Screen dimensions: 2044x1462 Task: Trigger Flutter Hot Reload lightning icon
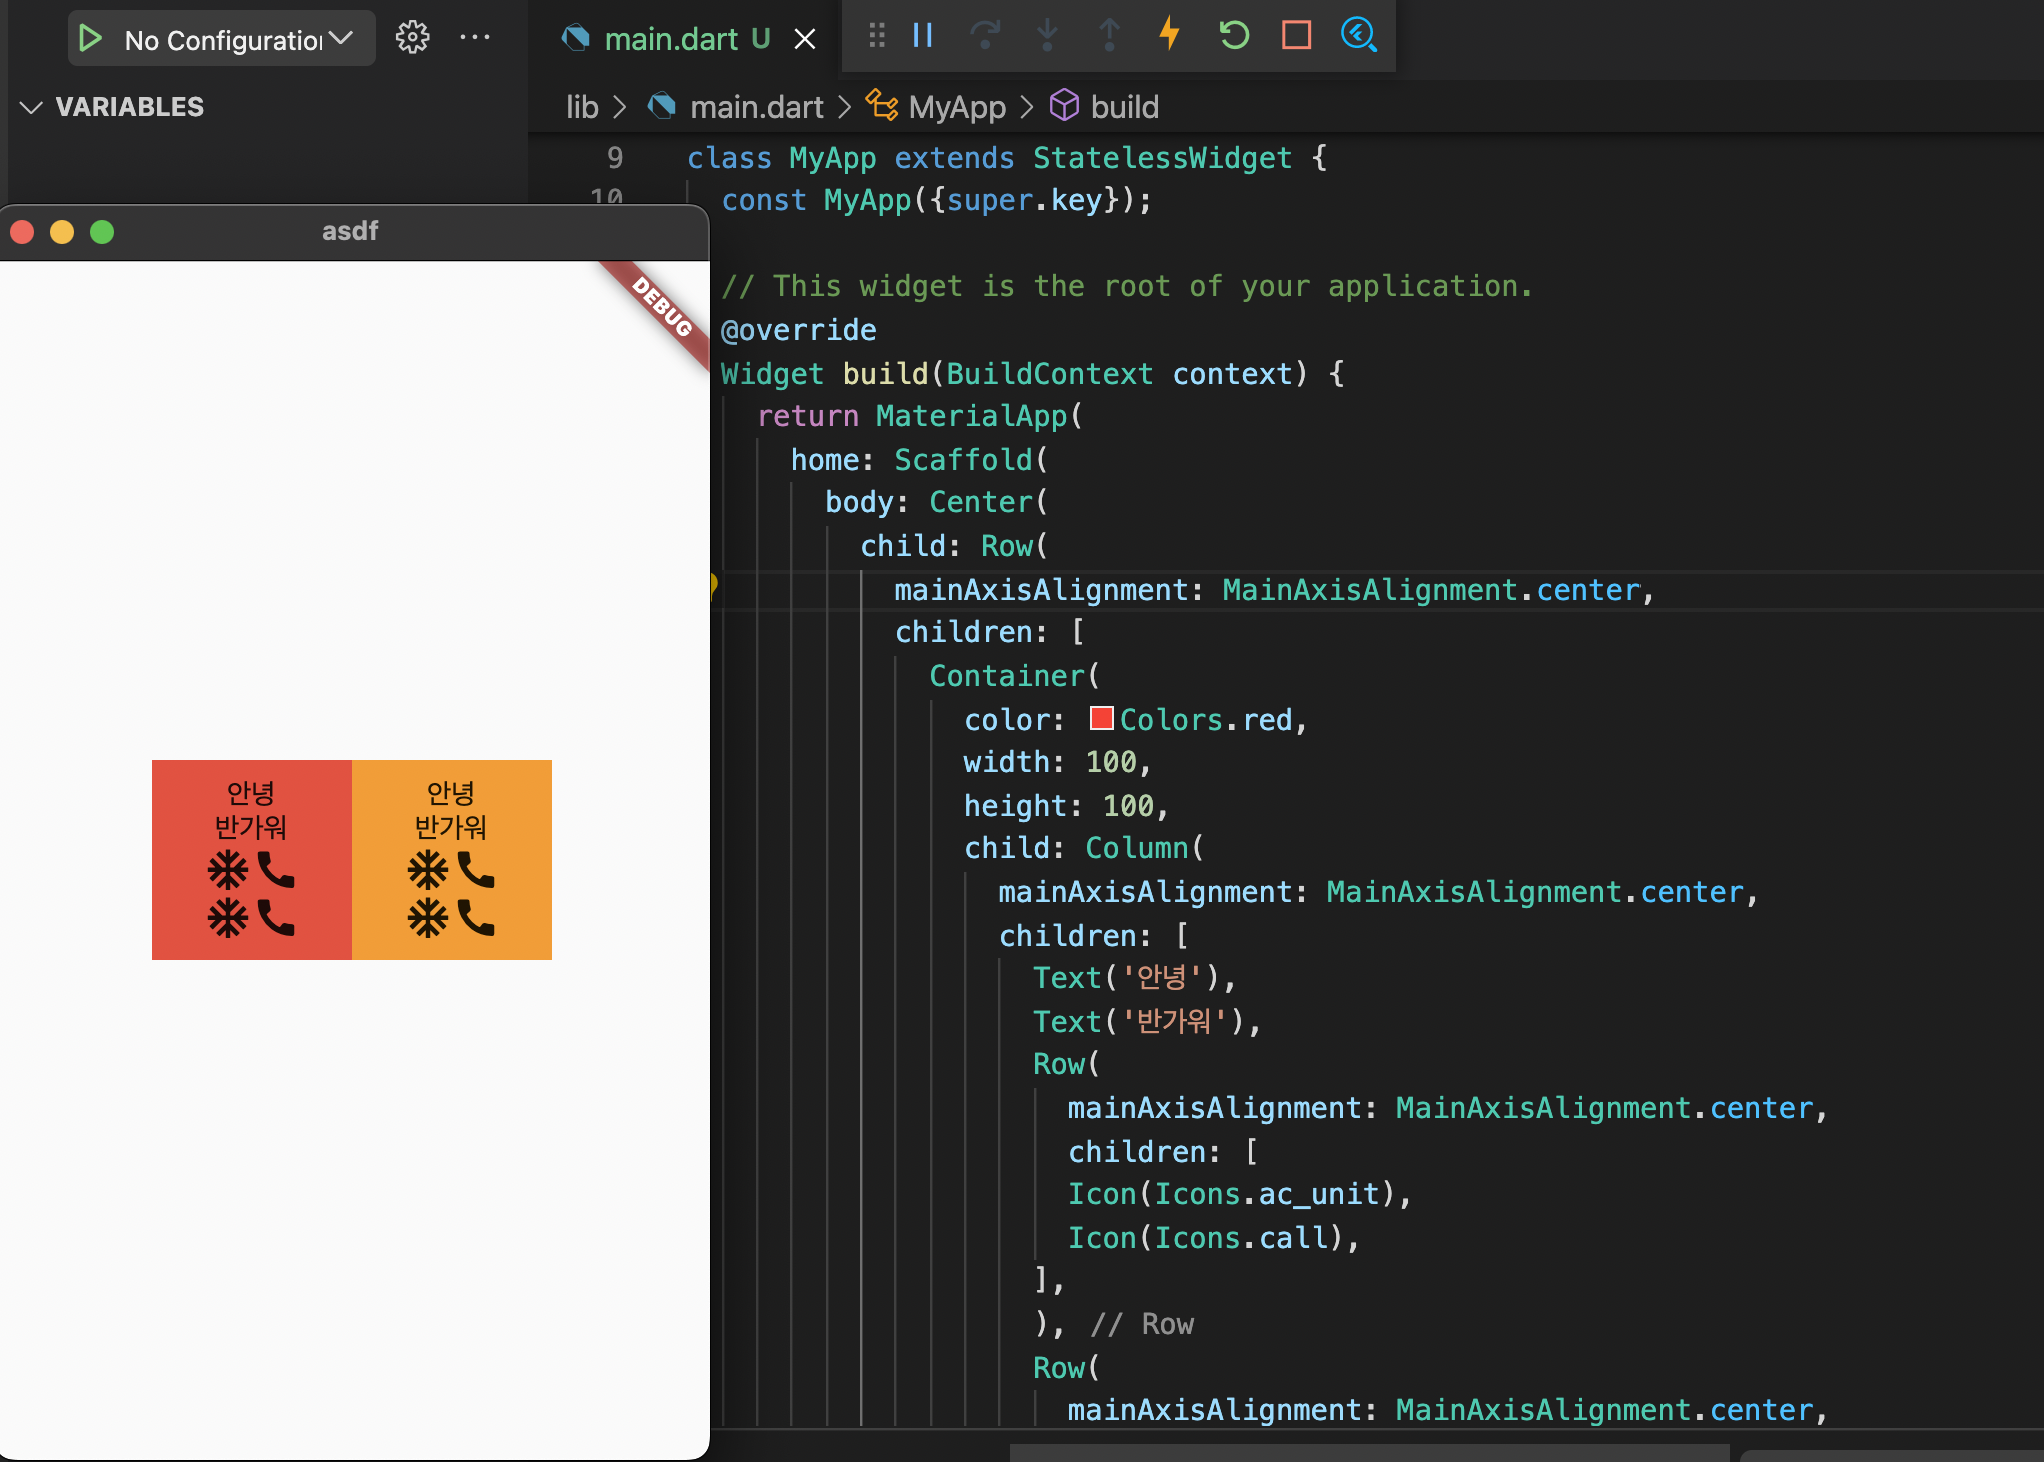1170,34
